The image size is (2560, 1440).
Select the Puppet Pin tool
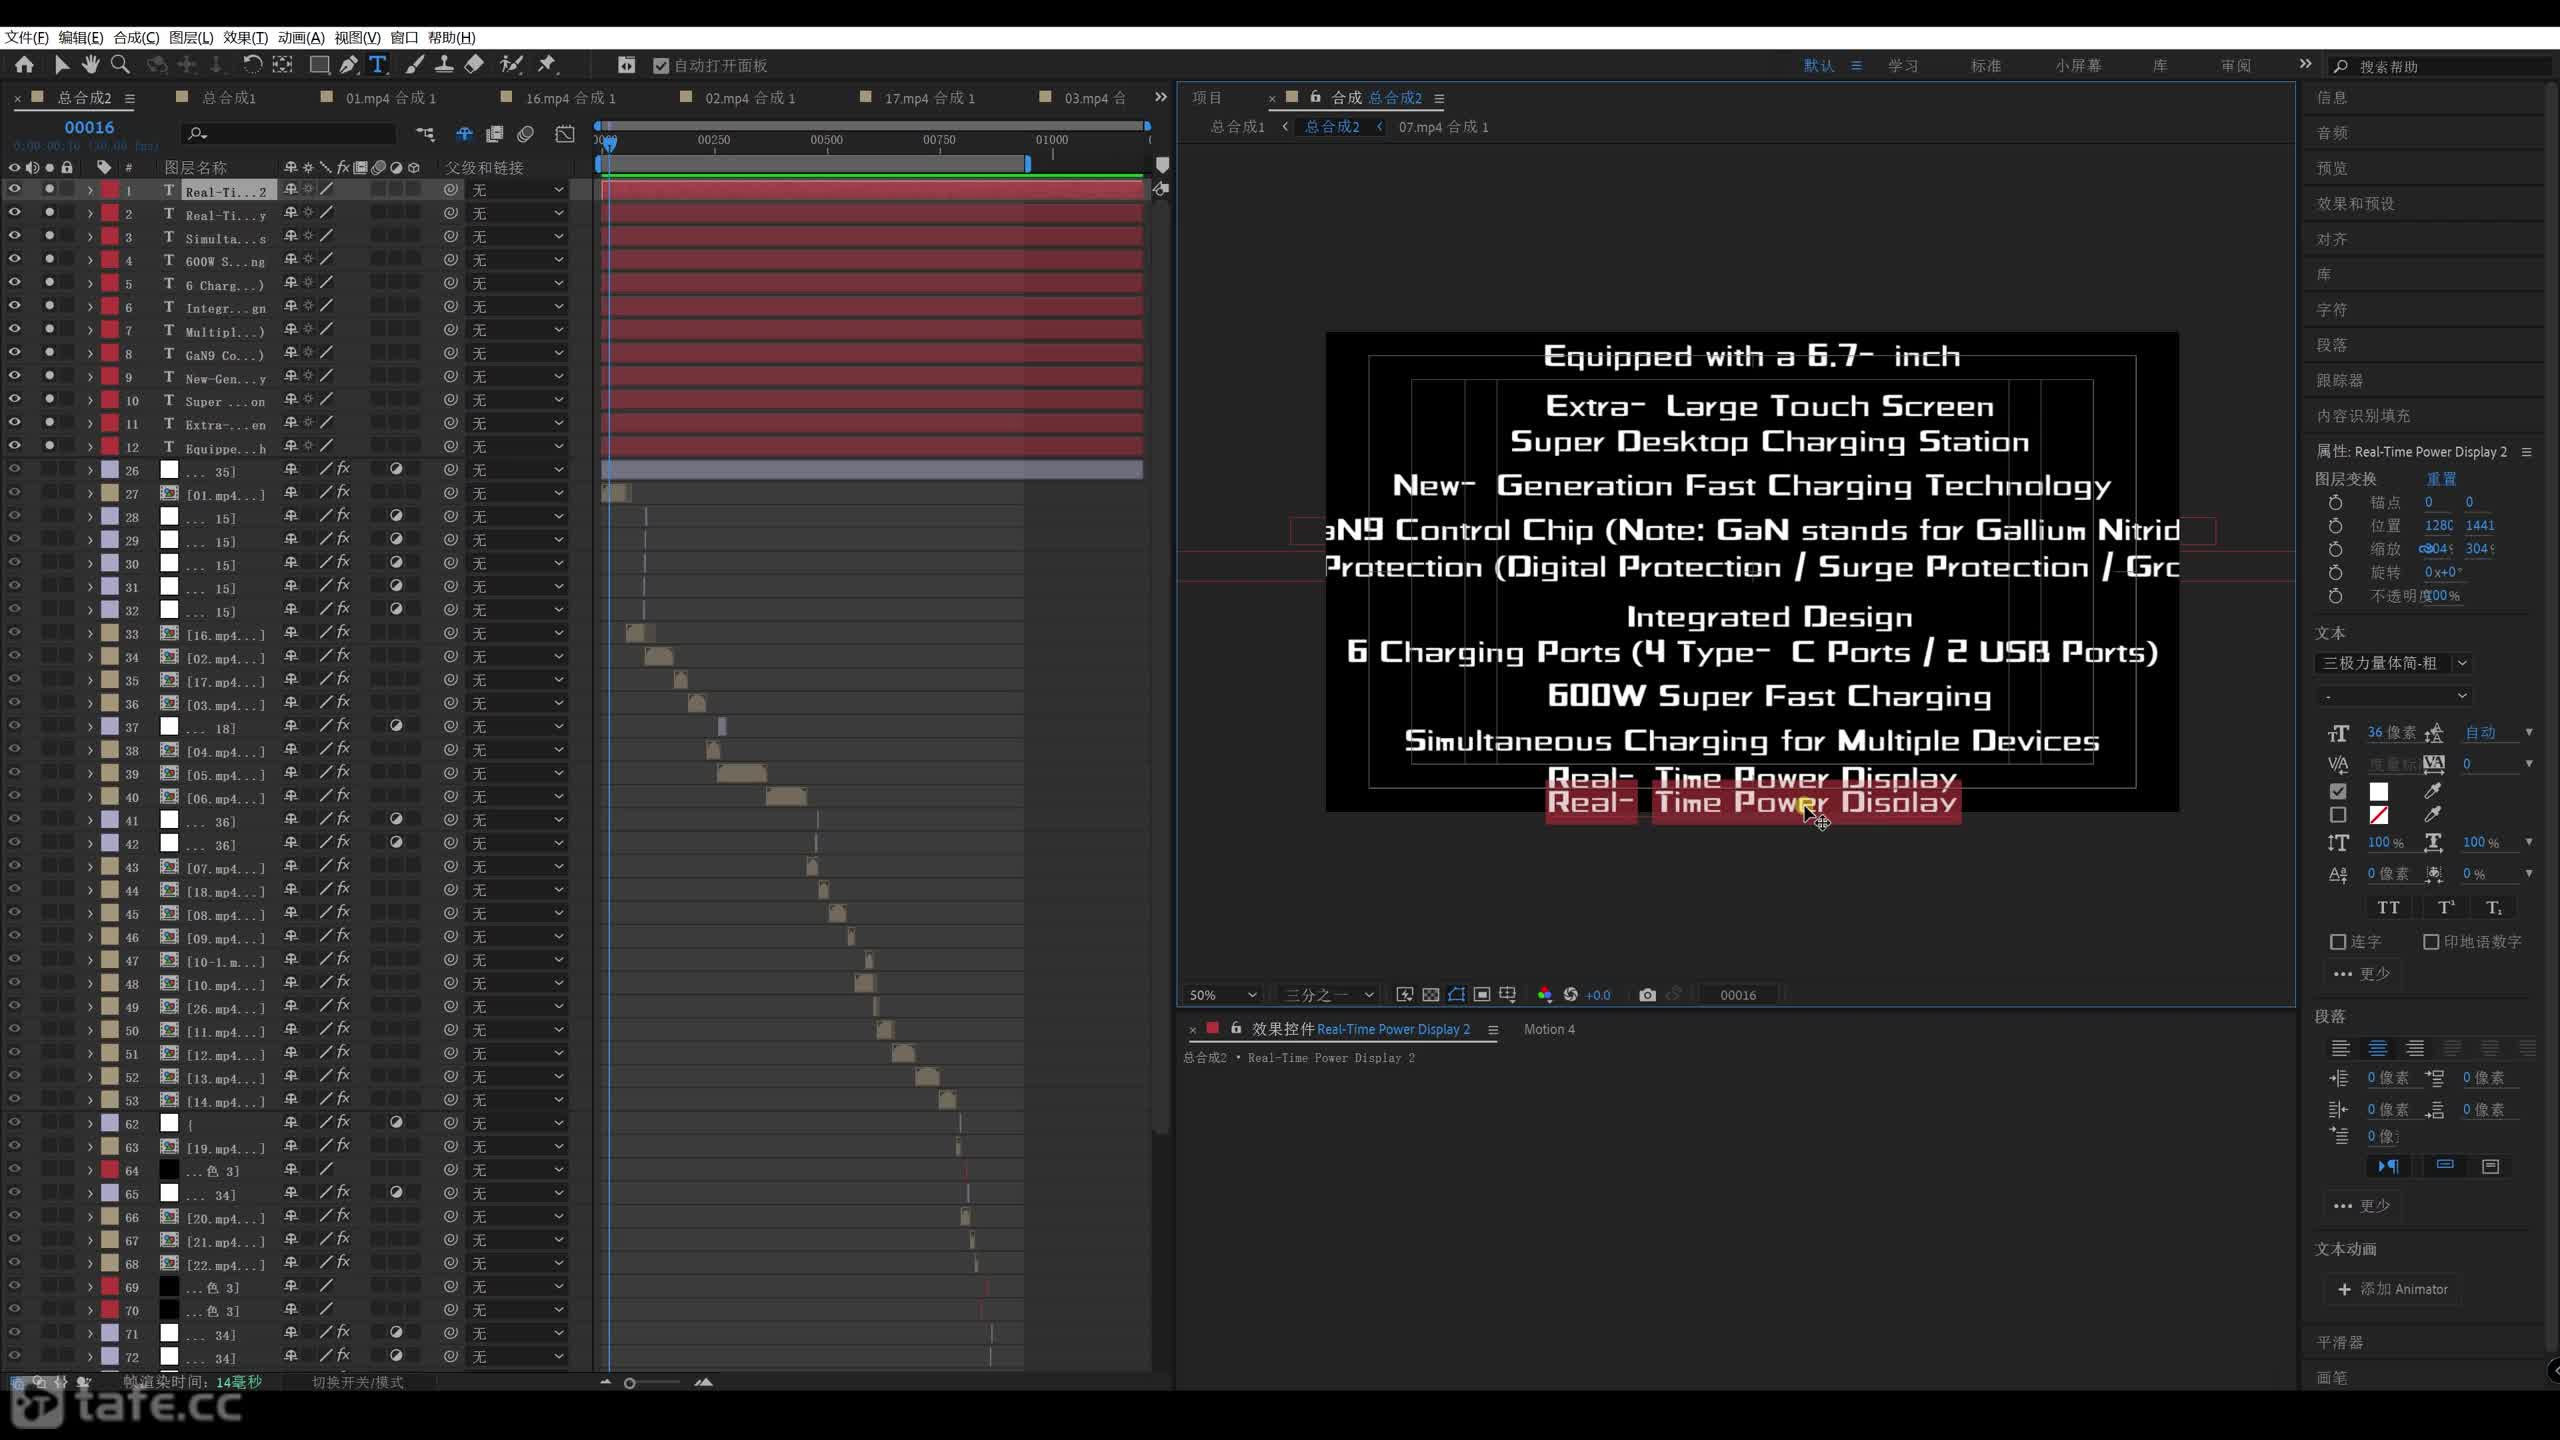click(546, 65)
